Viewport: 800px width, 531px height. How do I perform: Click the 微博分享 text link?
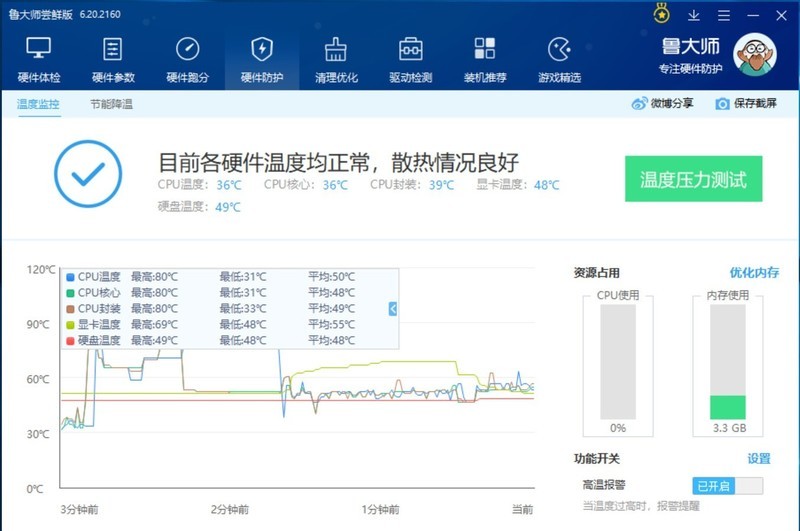[x=671, y=104]
